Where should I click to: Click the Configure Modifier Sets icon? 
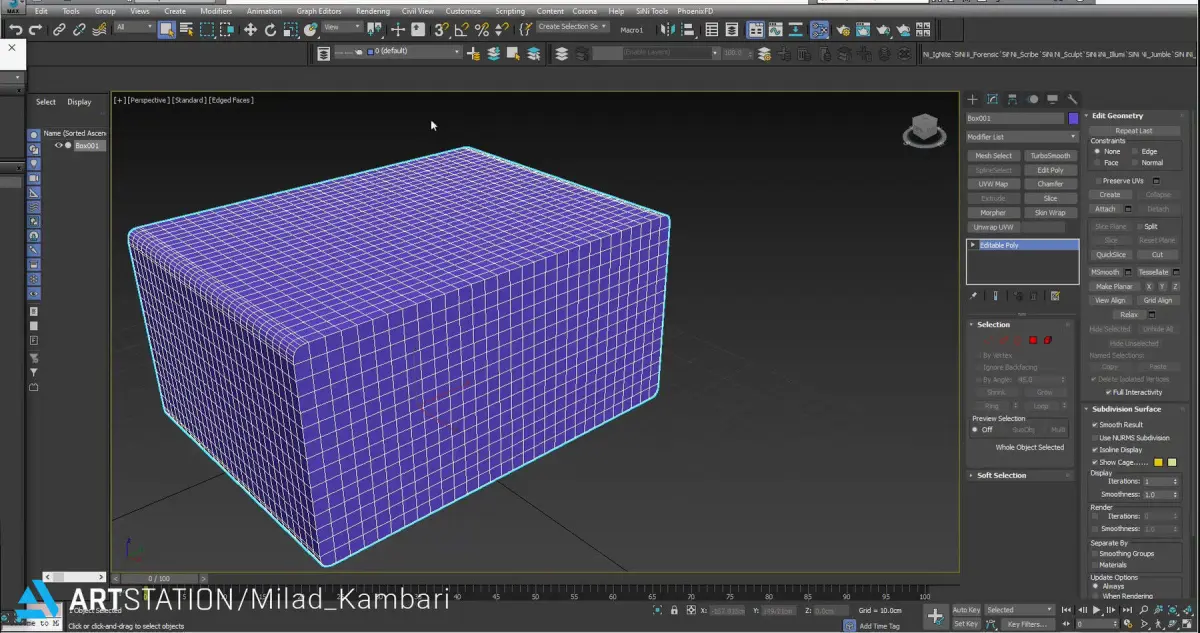1055,296
